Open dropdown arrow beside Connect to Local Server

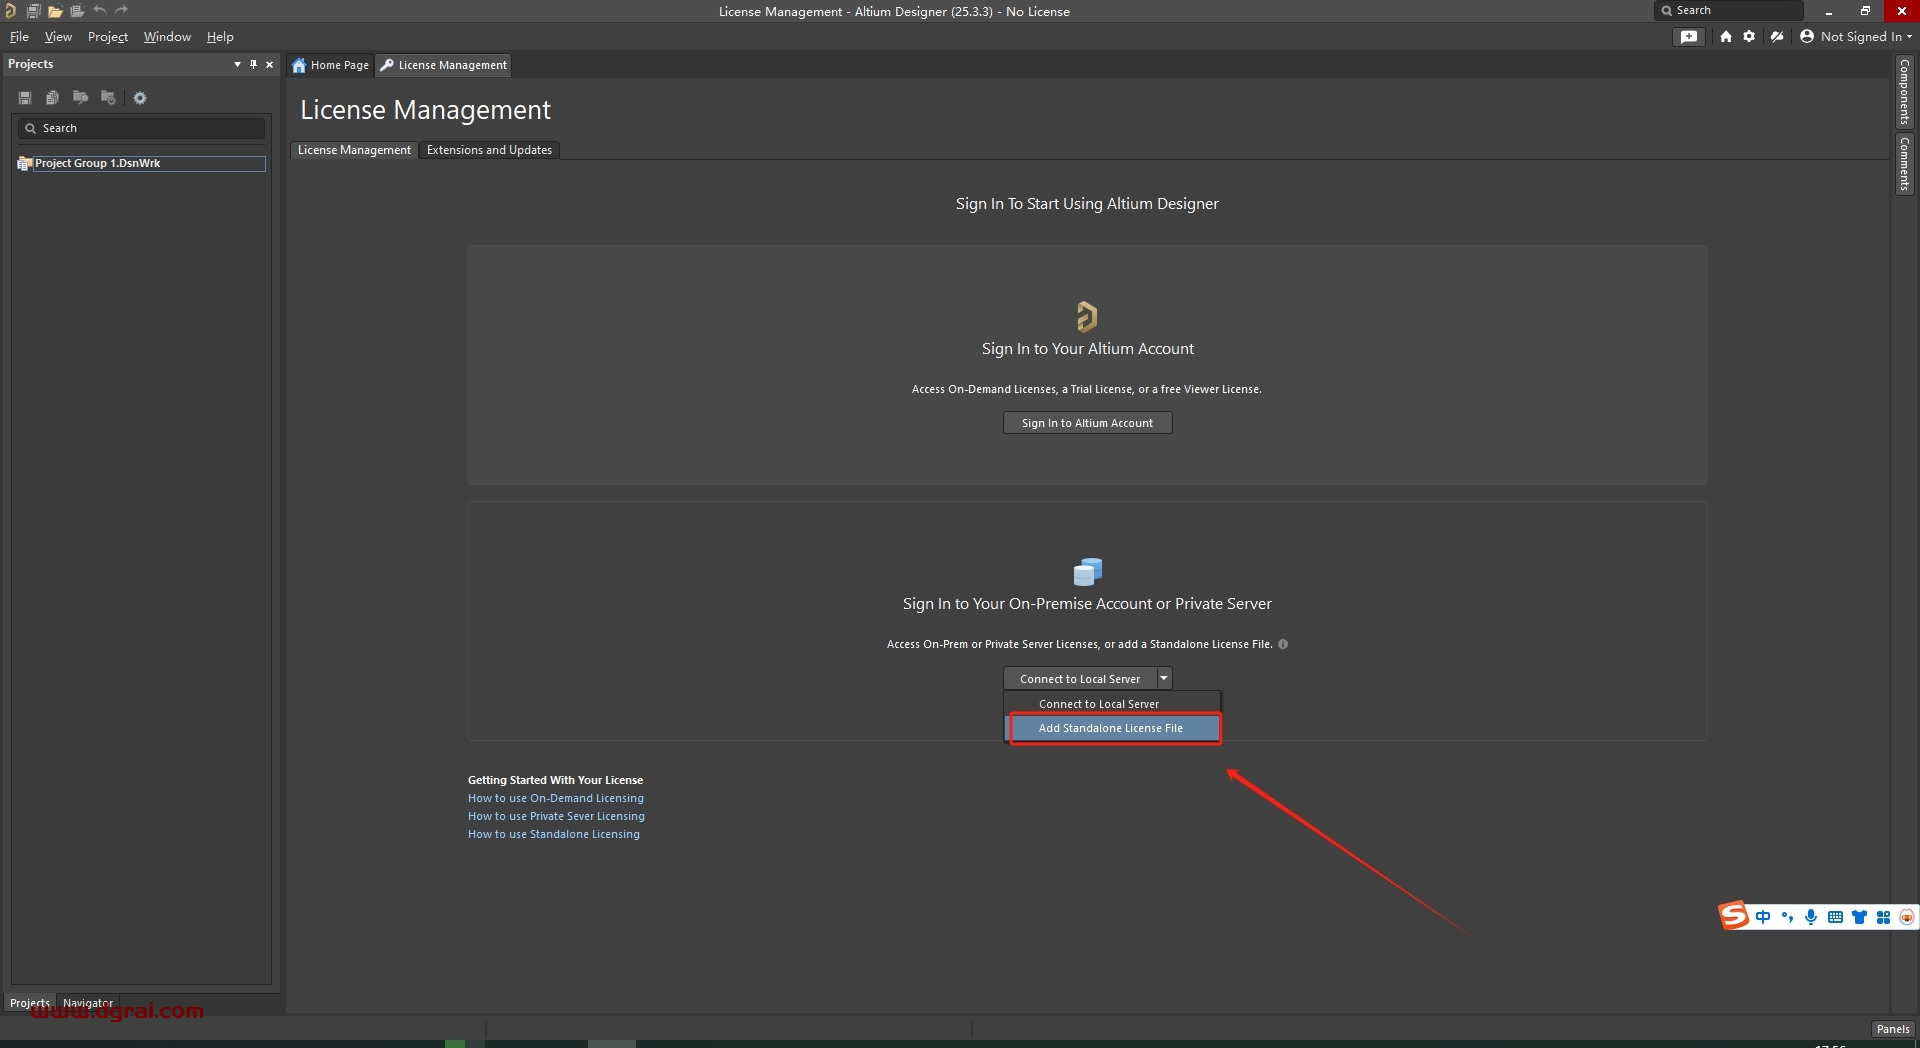1164,678
